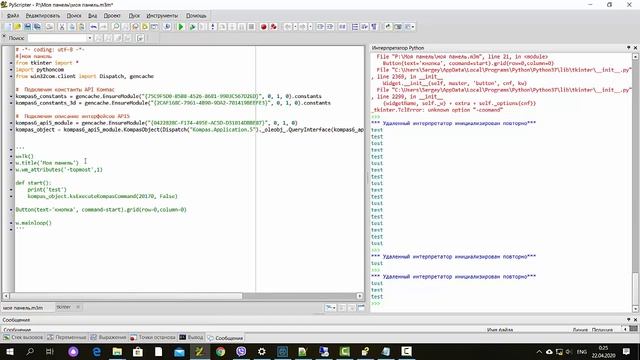The height and width of the screenshot is (360, 640).
Task: Open the Файл menu
Action: (13, 16)
